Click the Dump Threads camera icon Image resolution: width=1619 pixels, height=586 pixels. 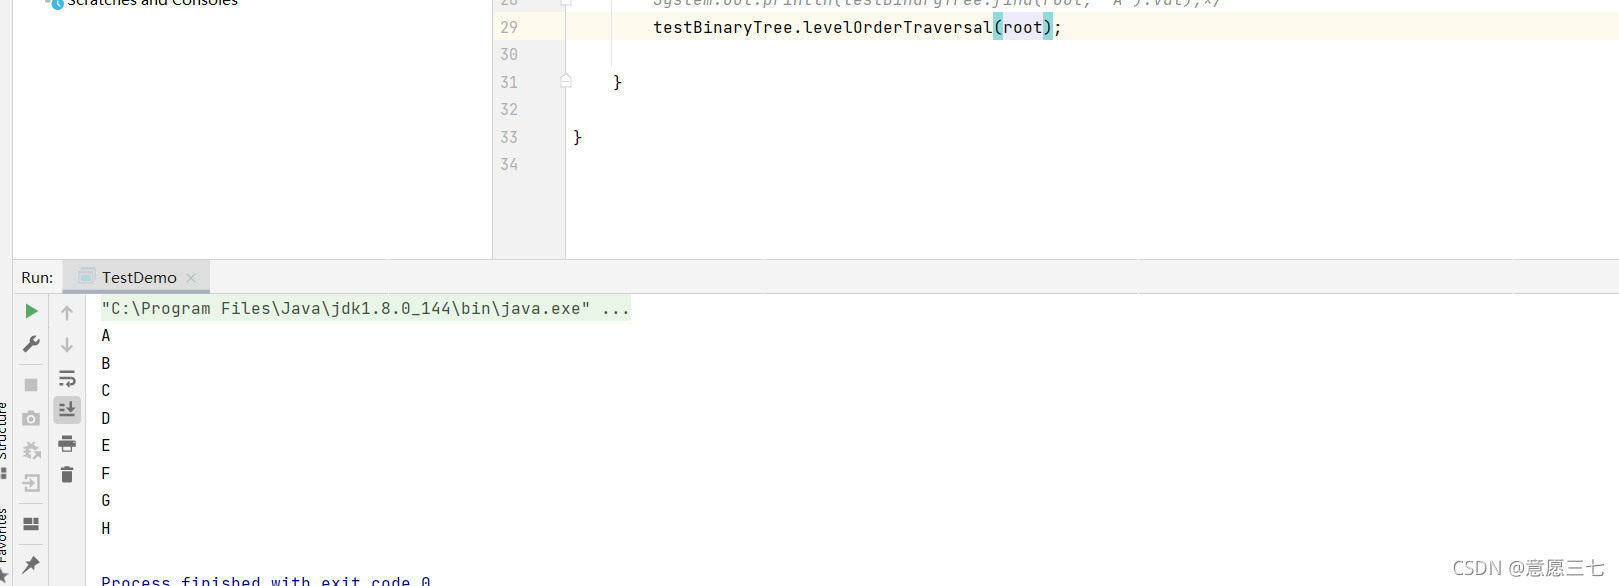click(31, 418)
